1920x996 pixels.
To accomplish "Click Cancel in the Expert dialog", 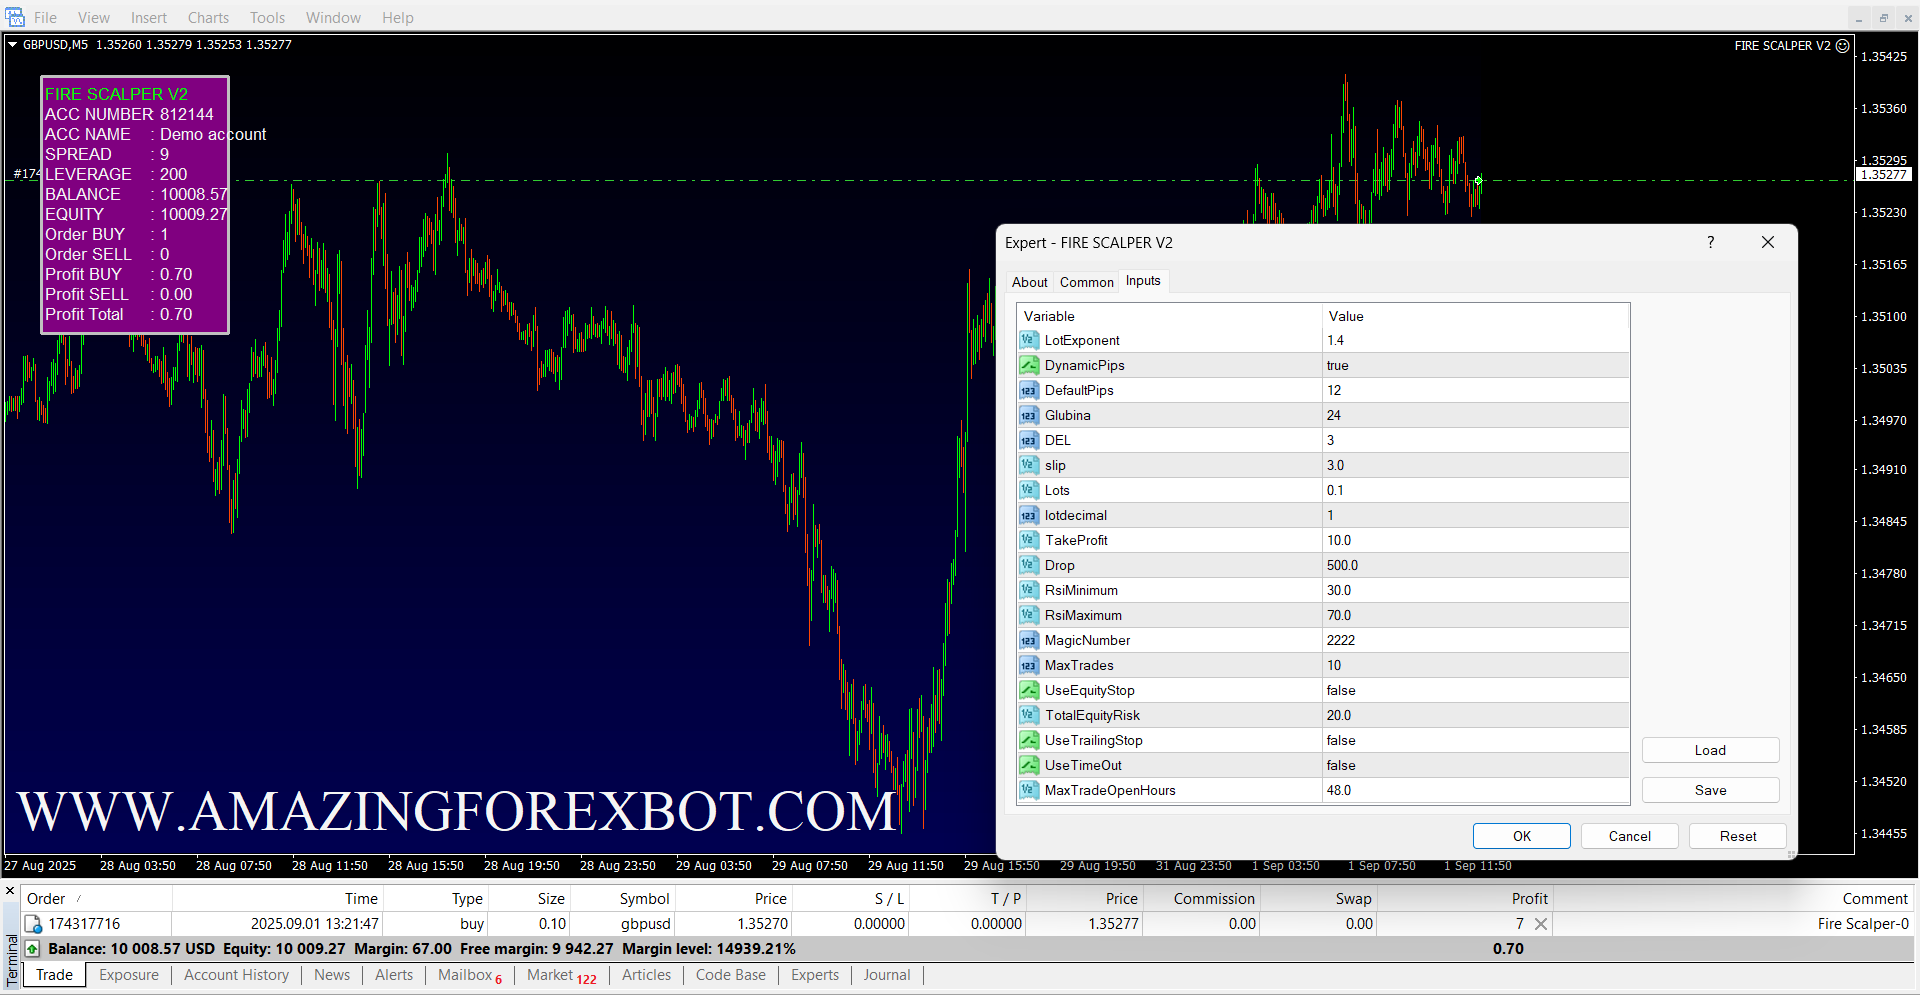I will point(1630,836).
